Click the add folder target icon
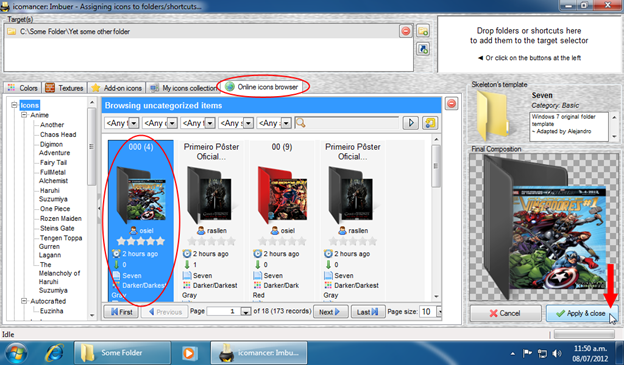 tap(423, 31)
